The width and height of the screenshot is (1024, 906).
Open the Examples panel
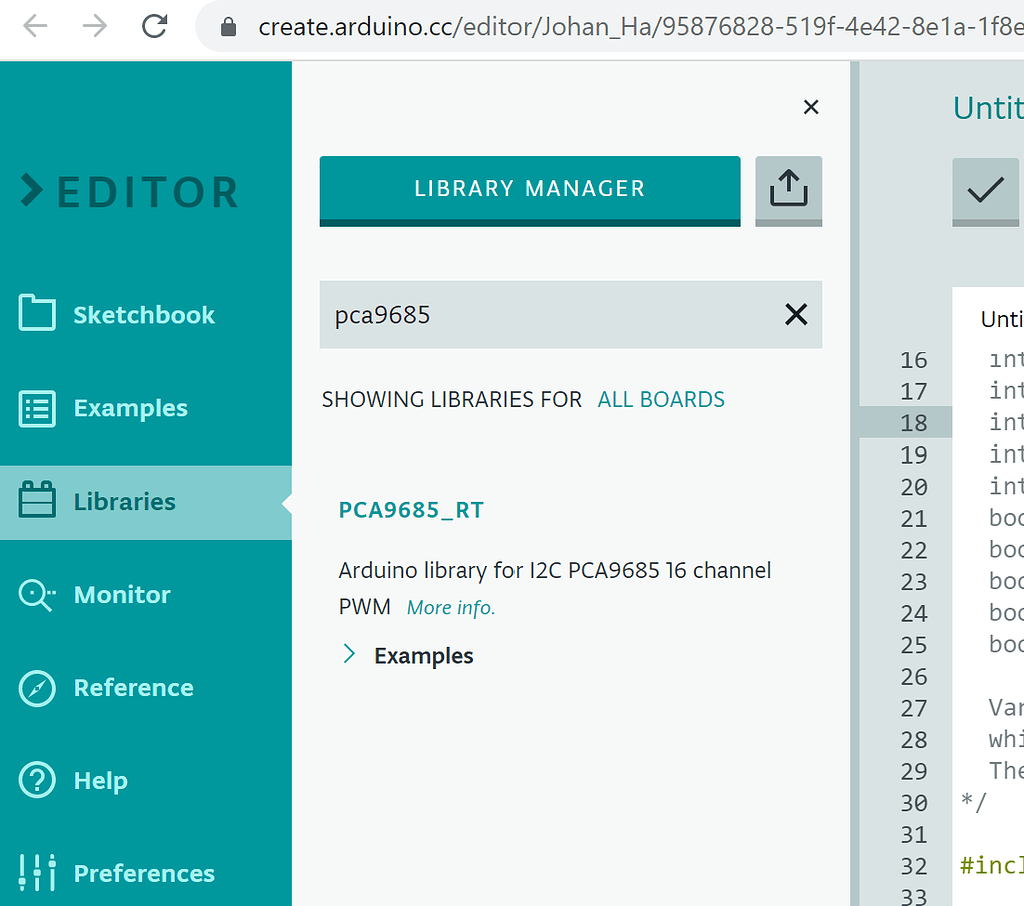pyautogui.click(x=130, y=407)
